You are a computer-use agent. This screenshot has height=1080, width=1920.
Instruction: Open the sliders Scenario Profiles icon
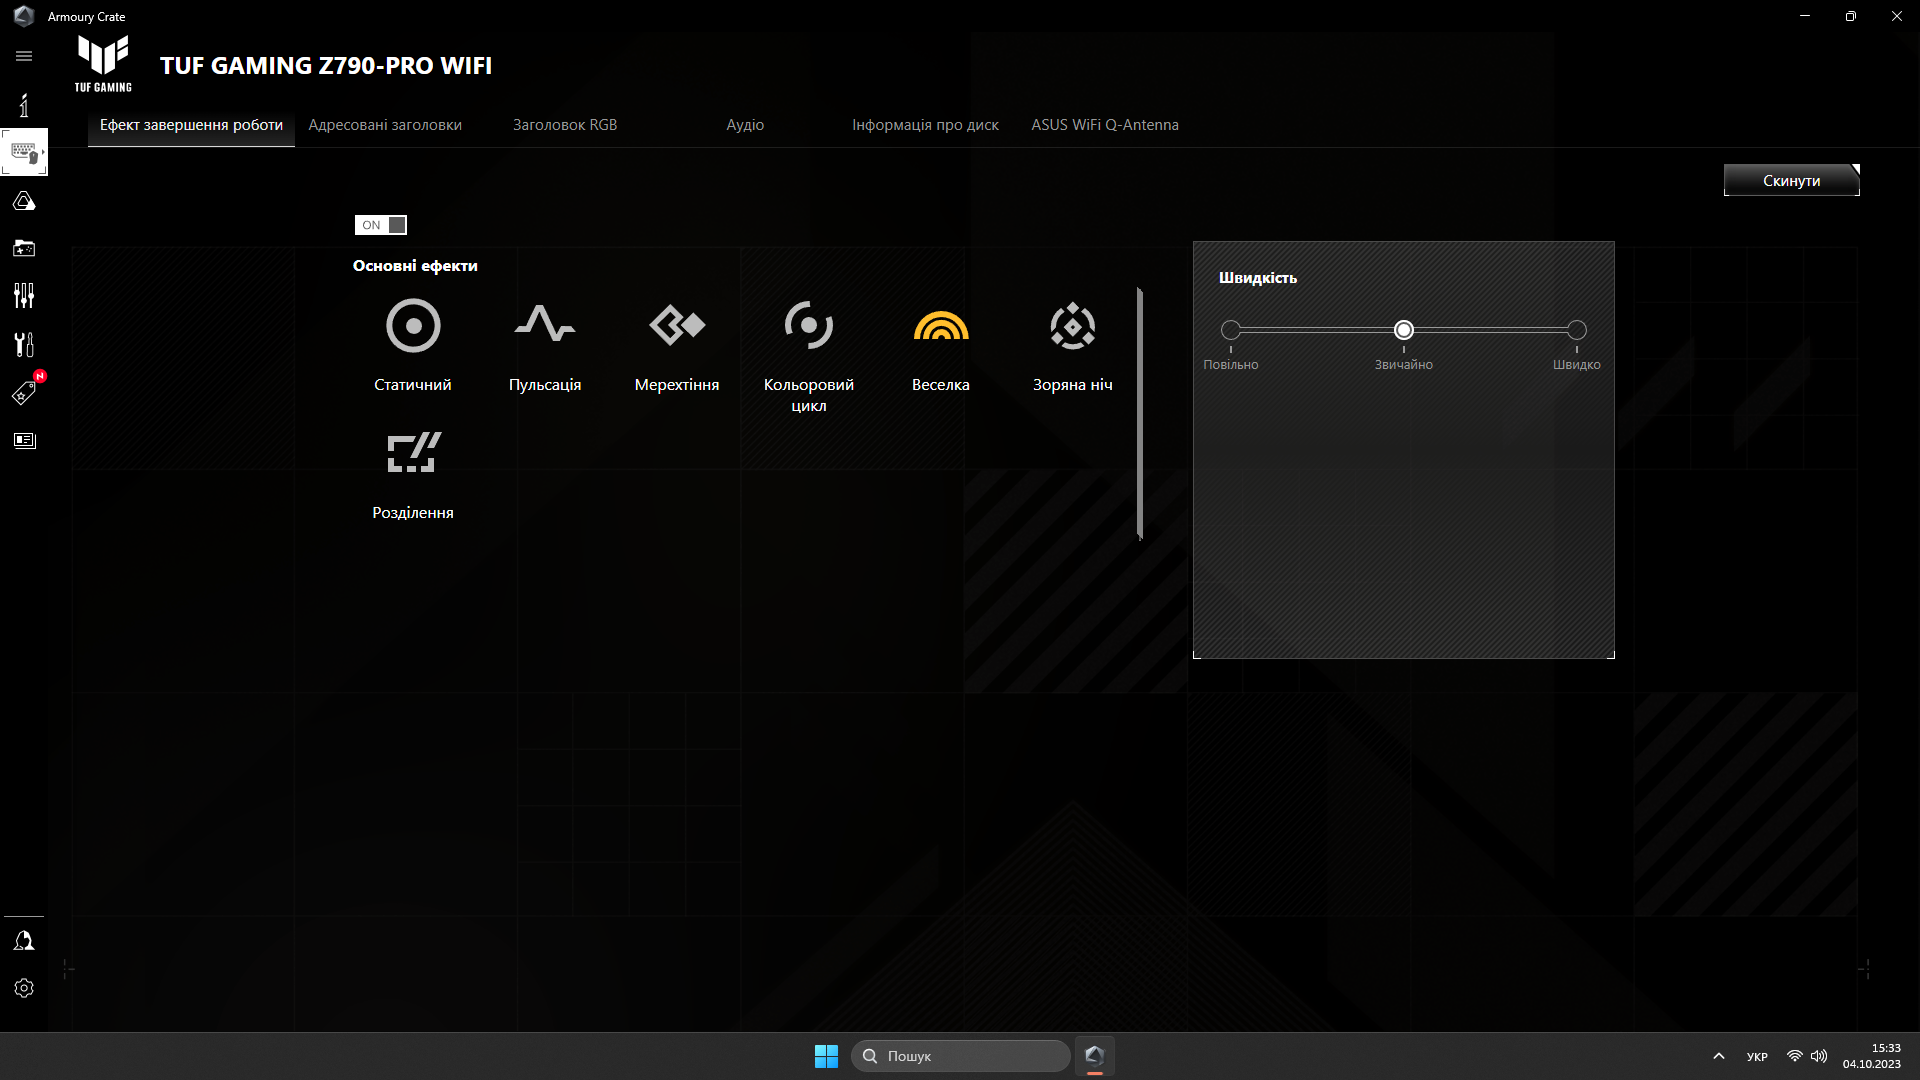coord(24,296)
